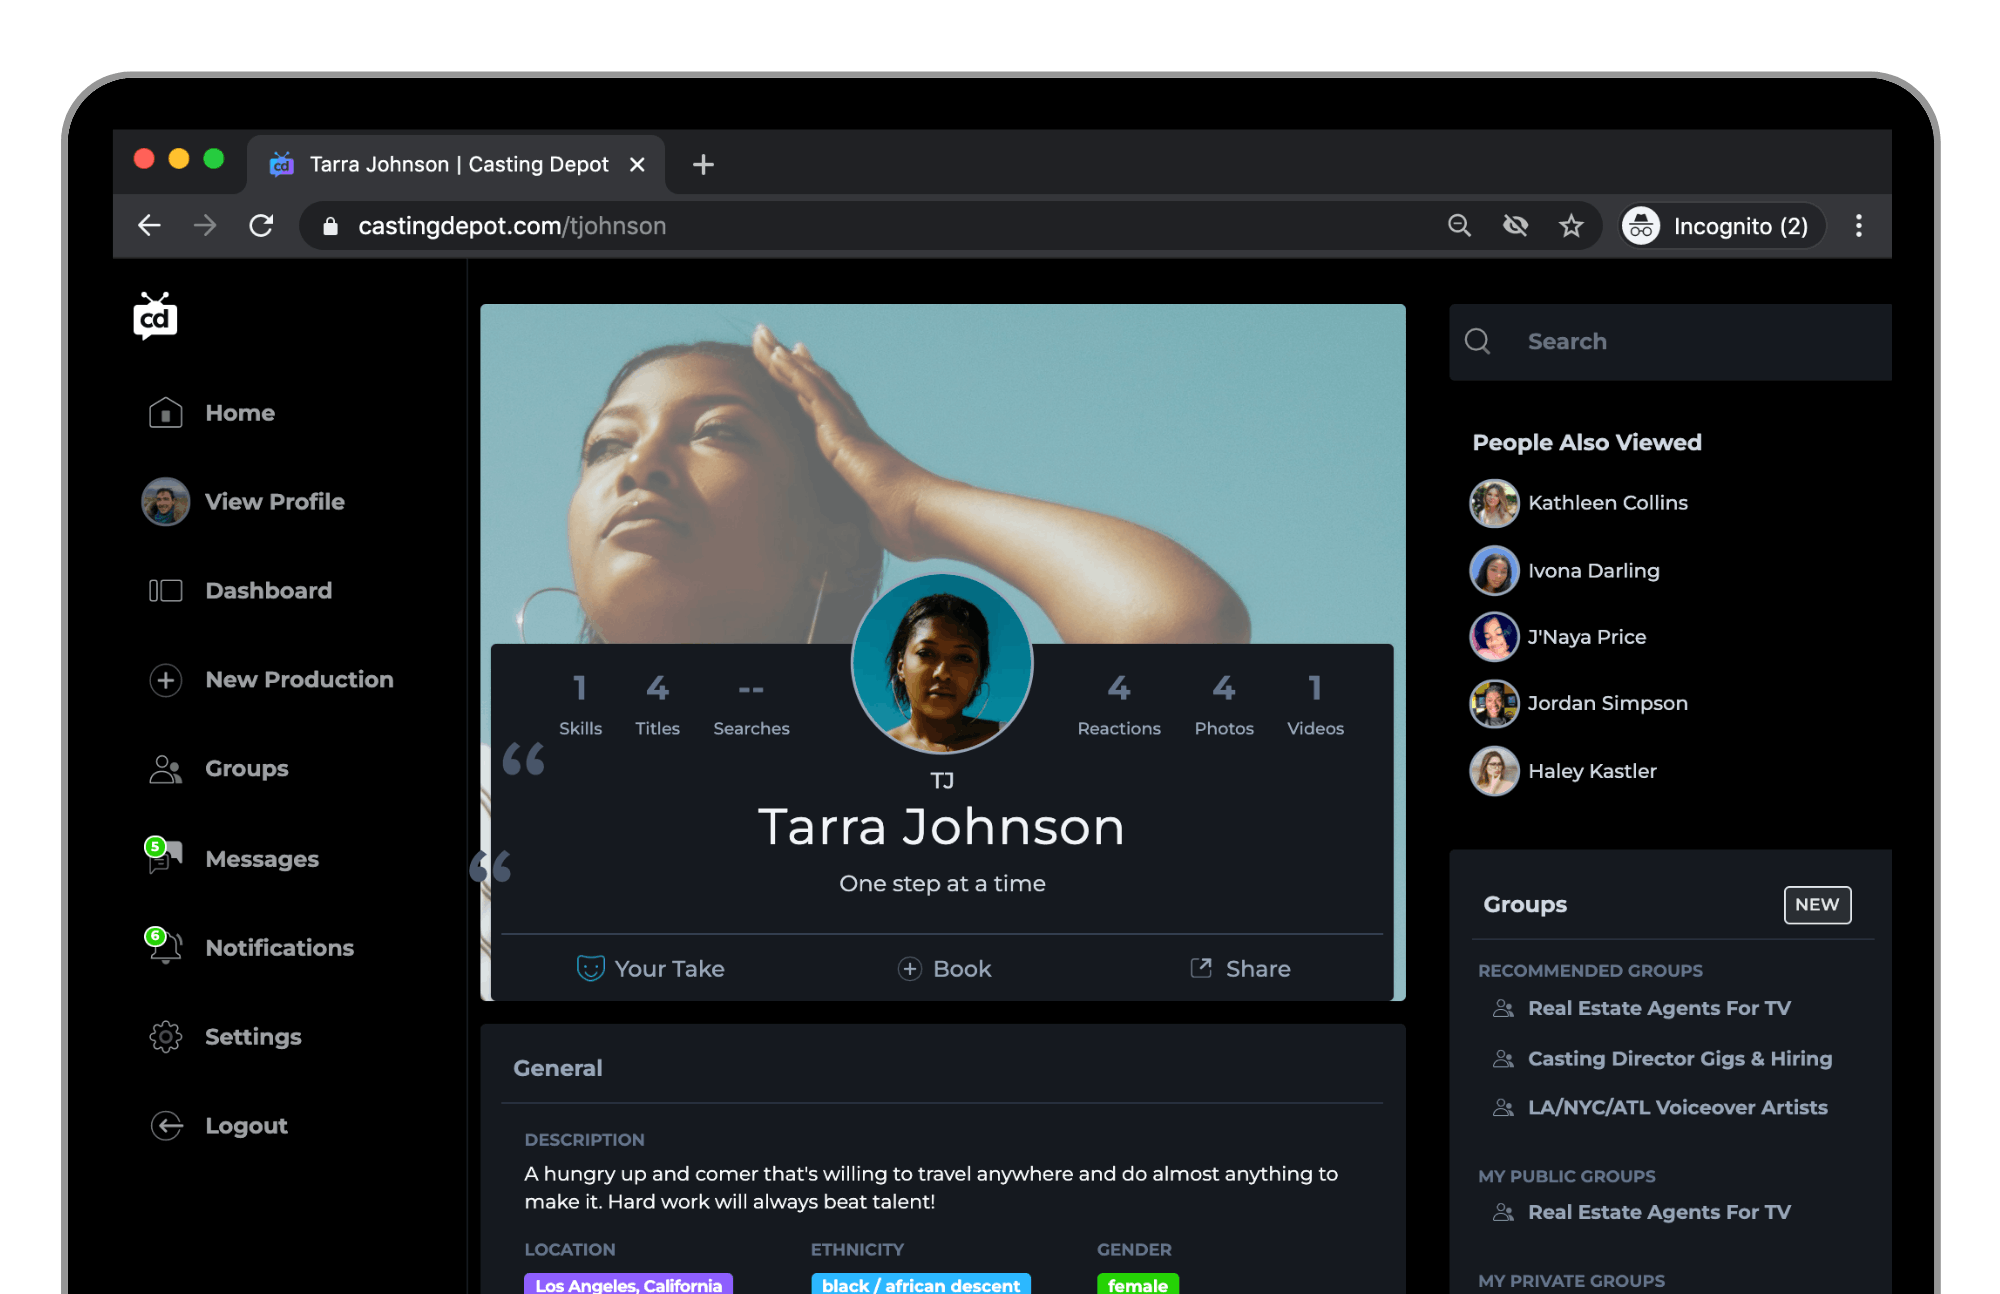Viewport: 2000px width, 1294px height.
Task: Toggle the crossed-eye tracking icon in address bar
Action: point(1515,226)
